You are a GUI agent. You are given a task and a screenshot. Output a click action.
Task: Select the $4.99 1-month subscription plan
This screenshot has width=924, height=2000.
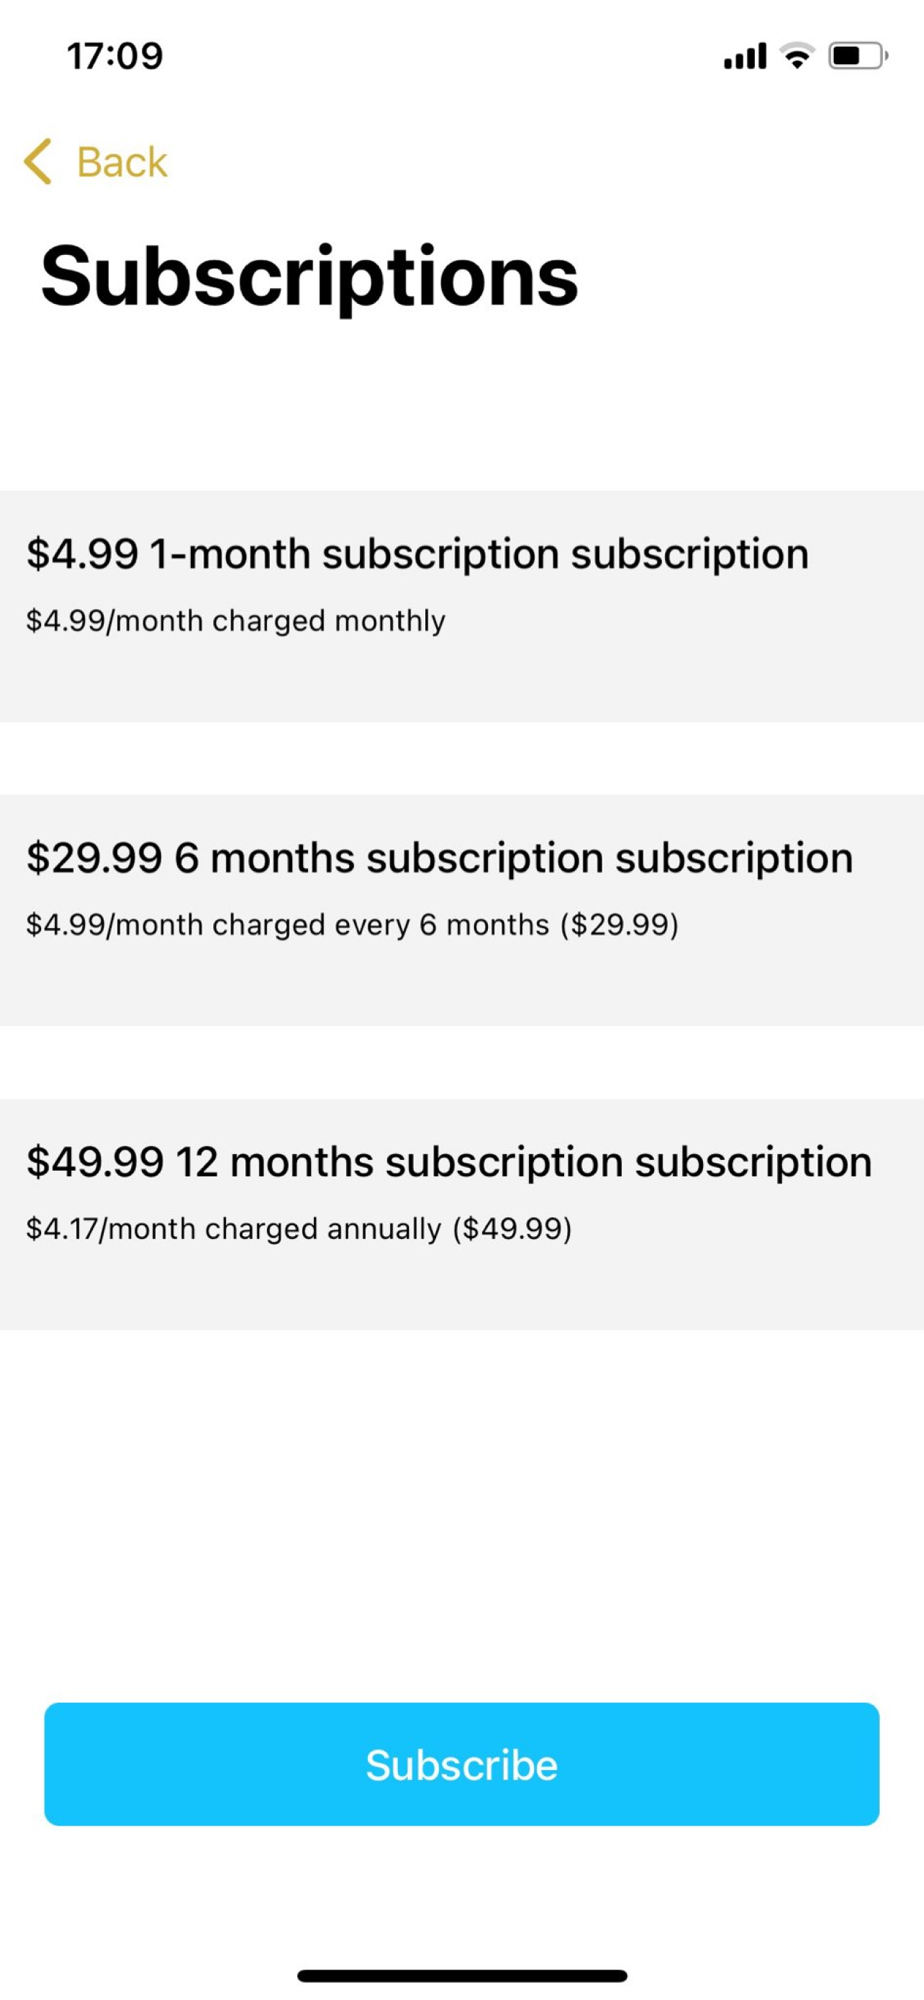point(462,606)
